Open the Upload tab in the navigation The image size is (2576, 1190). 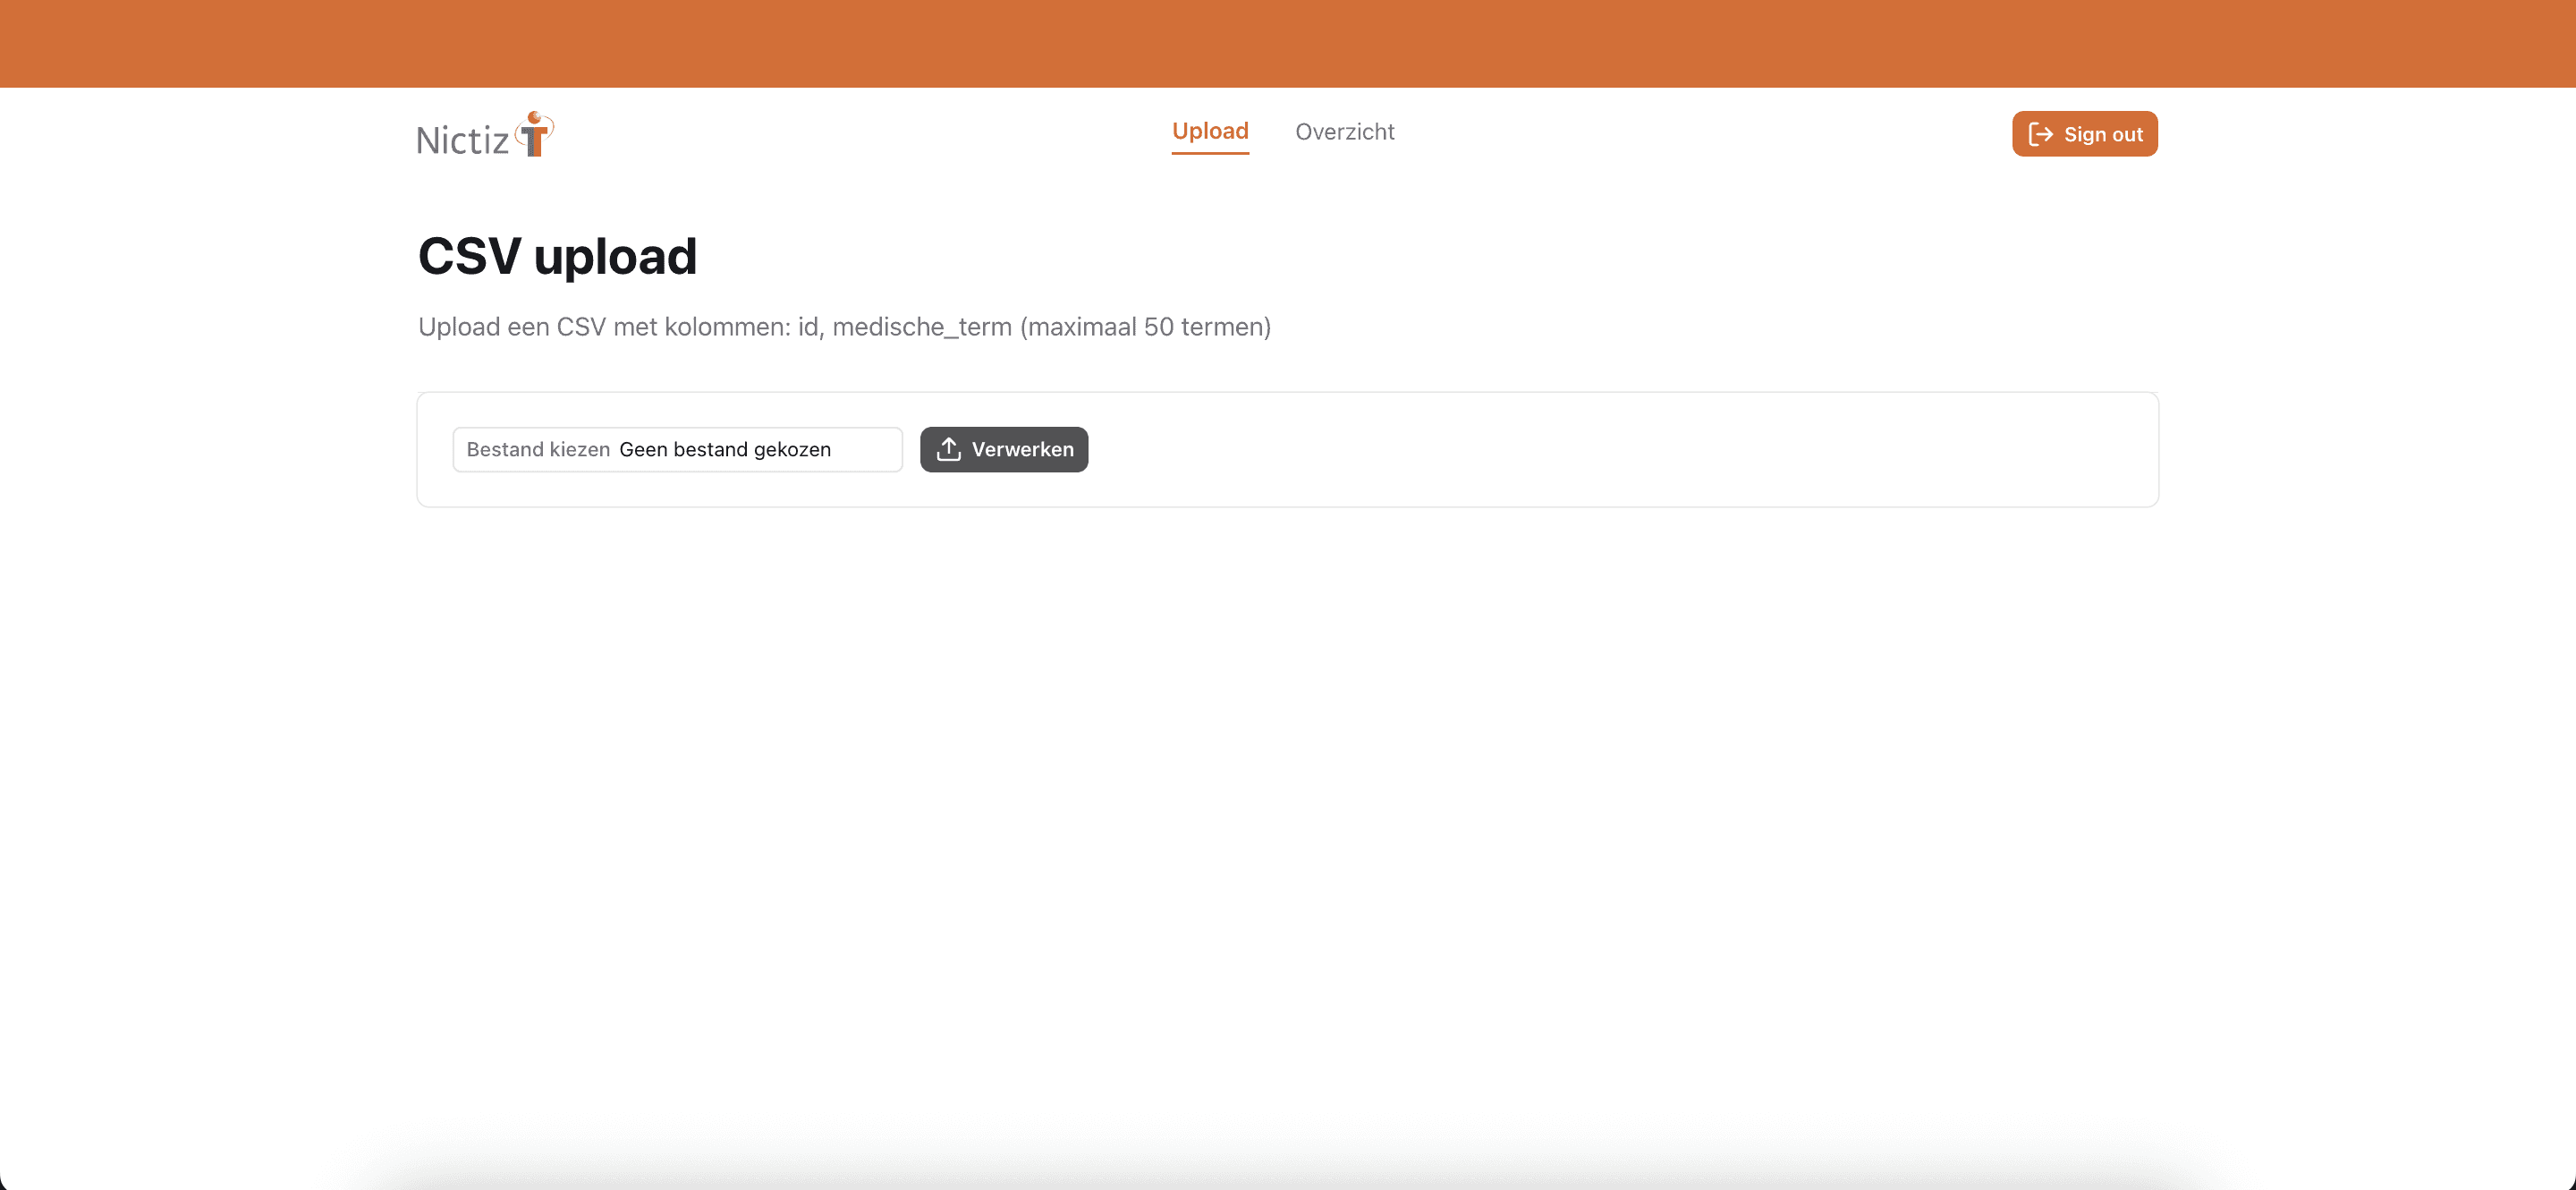point(1209,131)
